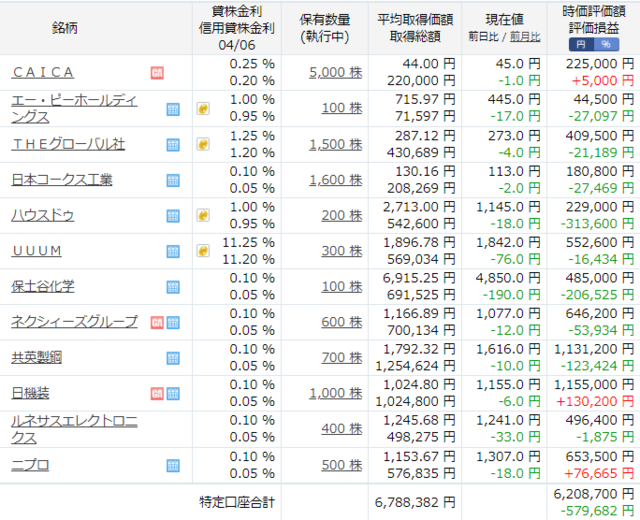Click the red CA icon next to CAICA
Image resolution: width=640 pixels, height=520 pixels.
point(157,73)
